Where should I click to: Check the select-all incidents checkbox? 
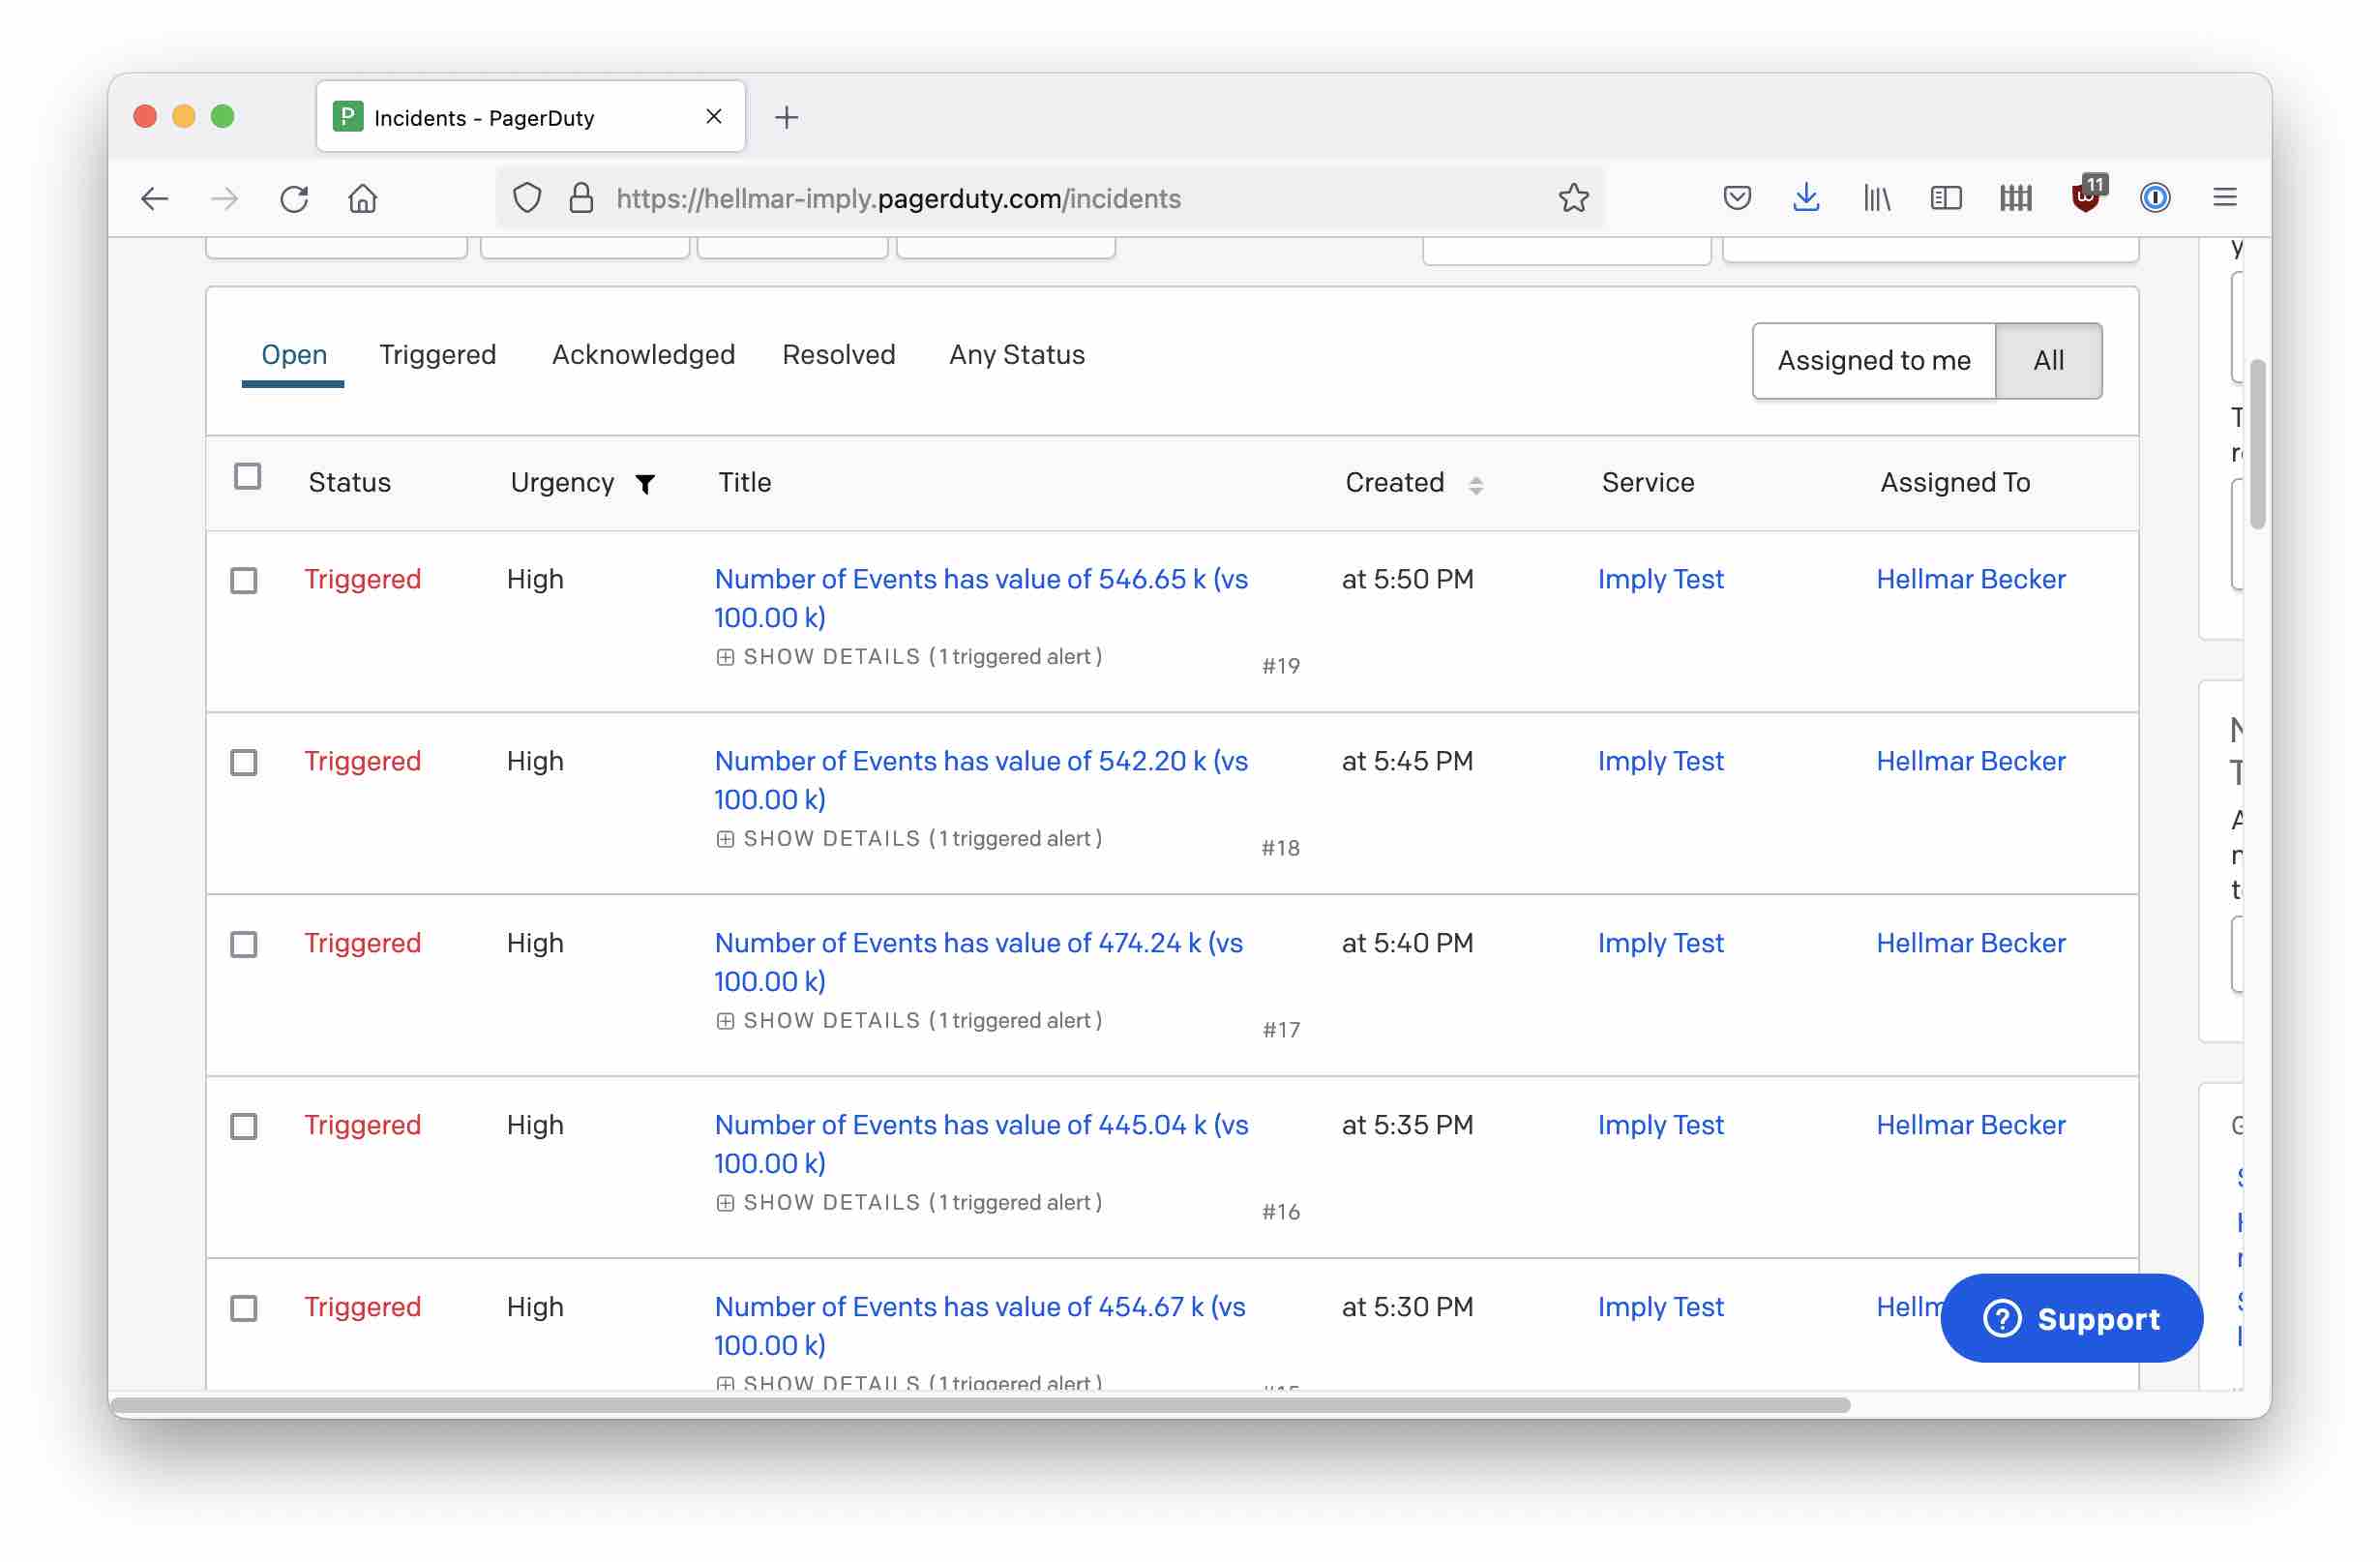(x=247, y=477)
